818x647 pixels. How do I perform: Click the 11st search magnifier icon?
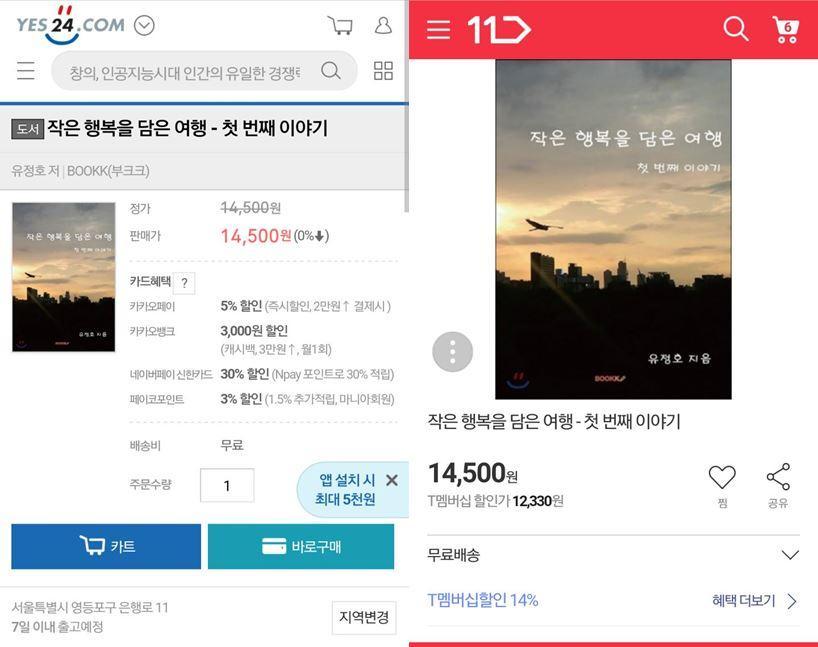click(736, 28)
